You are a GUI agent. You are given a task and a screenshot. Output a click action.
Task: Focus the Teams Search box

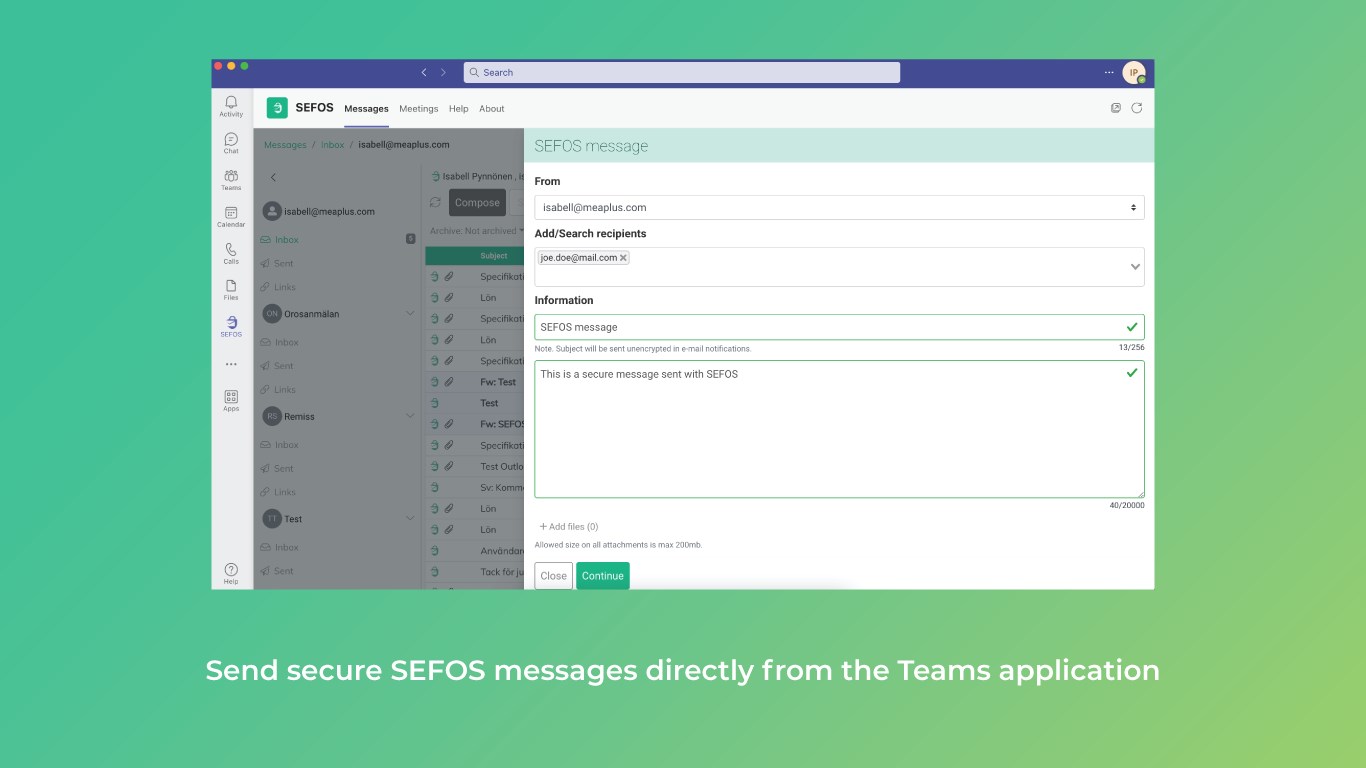681,72
